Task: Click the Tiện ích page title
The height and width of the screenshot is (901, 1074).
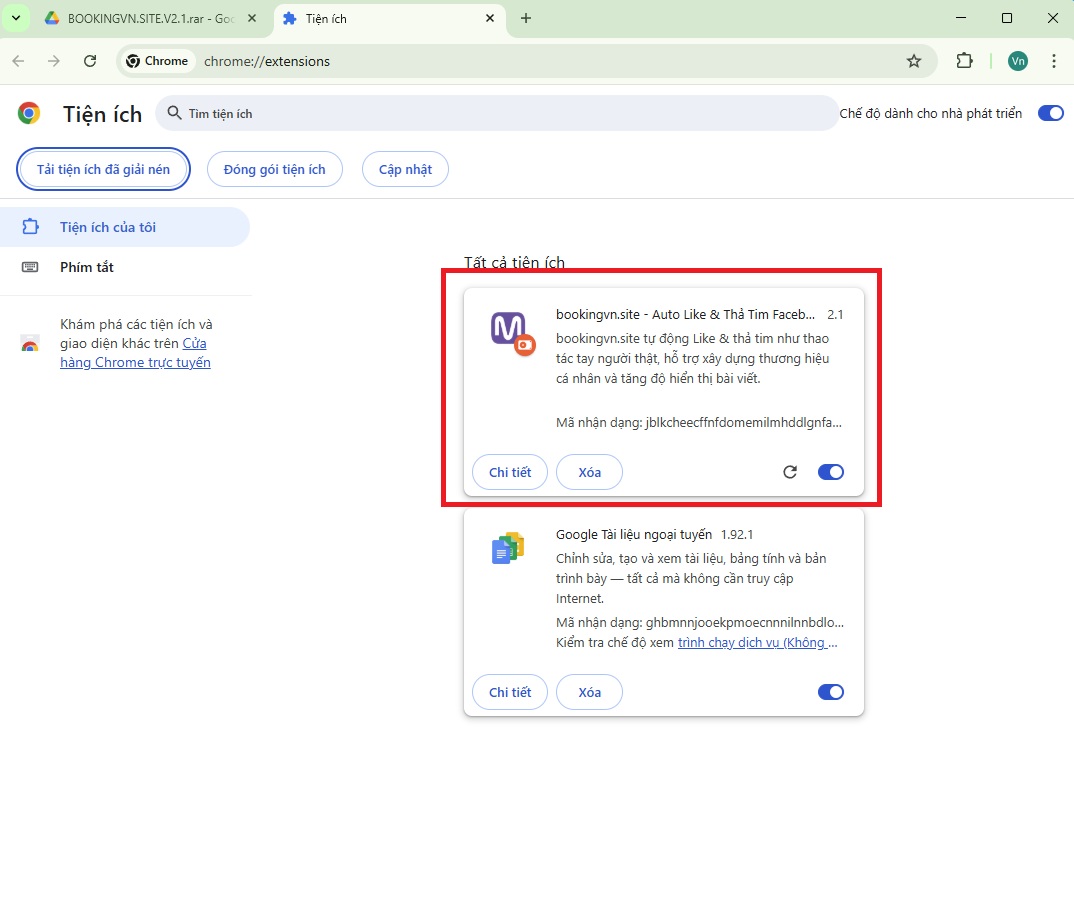Action: coord(103,114)
